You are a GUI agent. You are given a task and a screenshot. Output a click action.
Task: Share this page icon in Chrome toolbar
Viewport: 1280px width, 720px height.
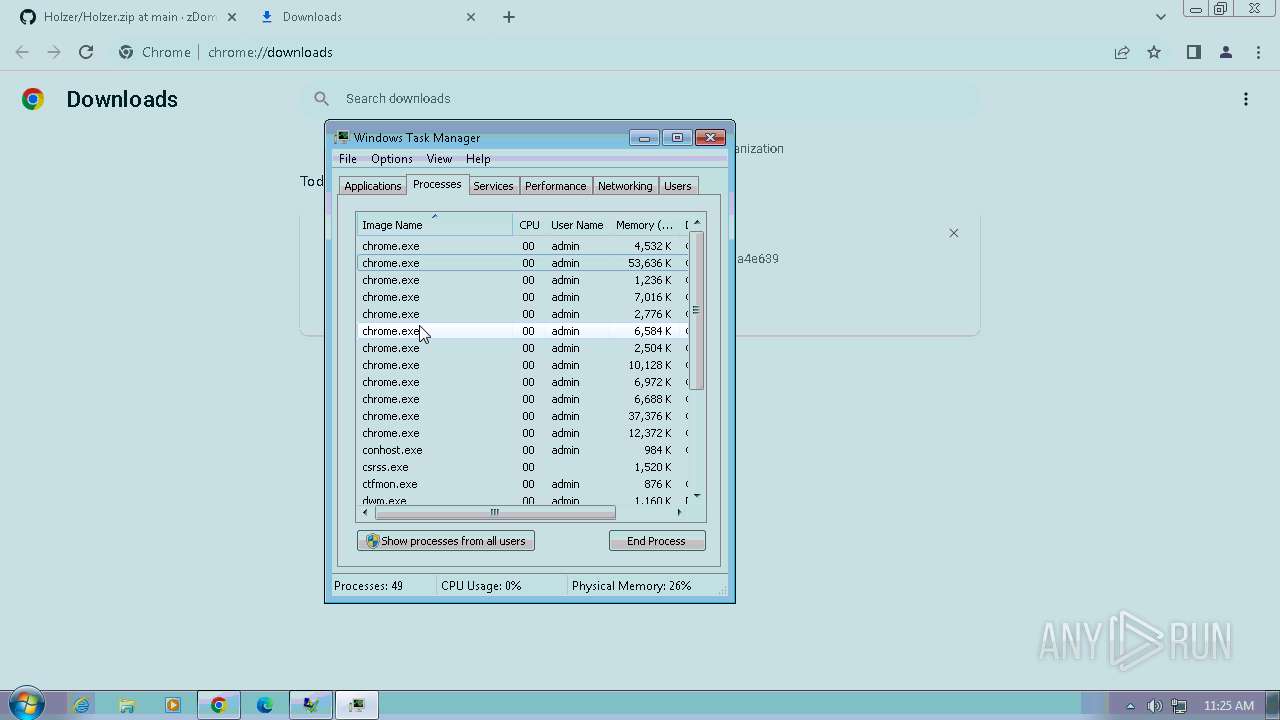click(x=1122, y=53)
